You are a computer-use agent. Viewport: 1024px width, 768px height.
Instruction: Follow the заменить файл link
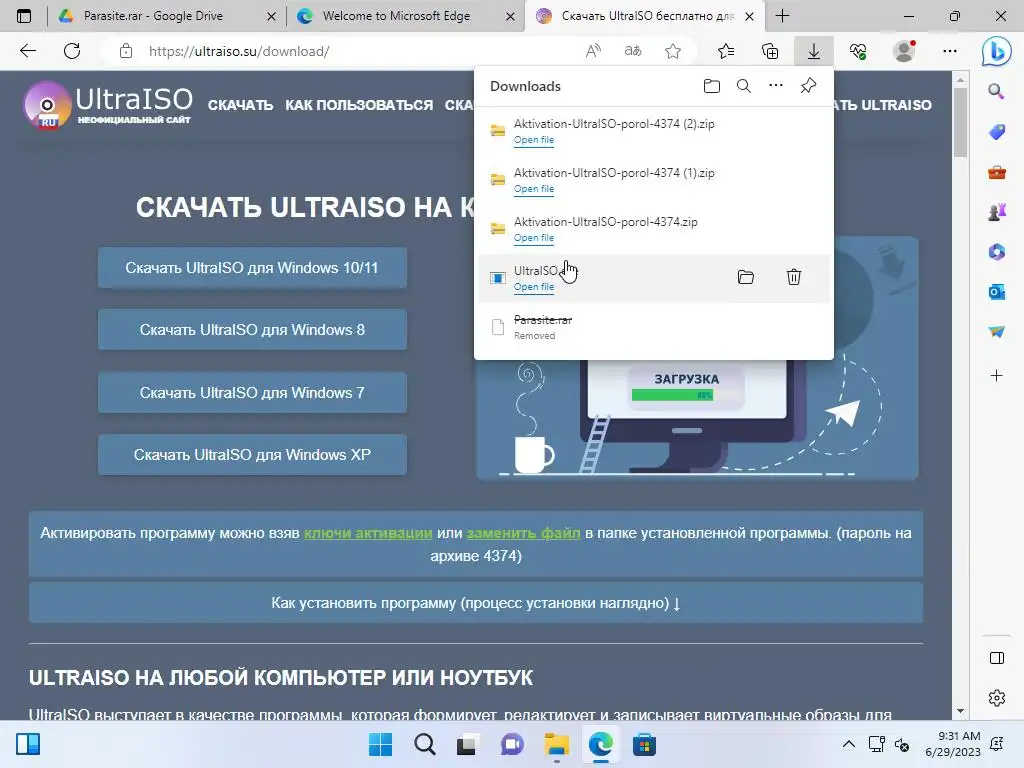coord(523,533)
